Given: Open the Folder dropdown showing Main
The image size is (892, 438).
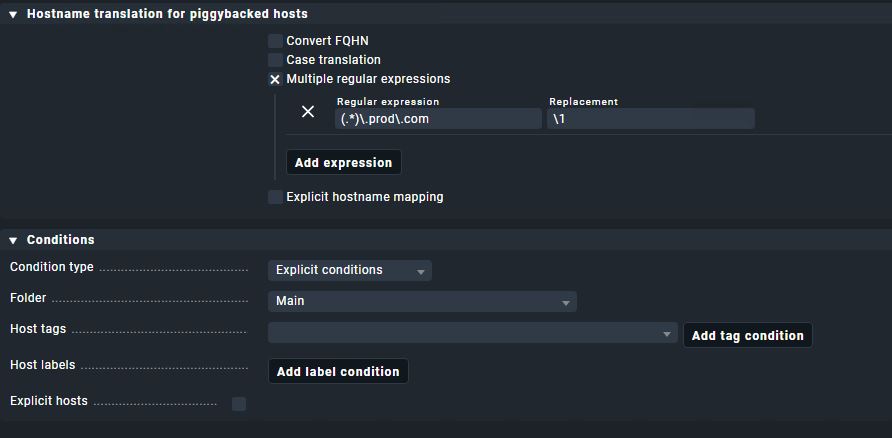Looking at the screenshot, I should click(422, 301).
